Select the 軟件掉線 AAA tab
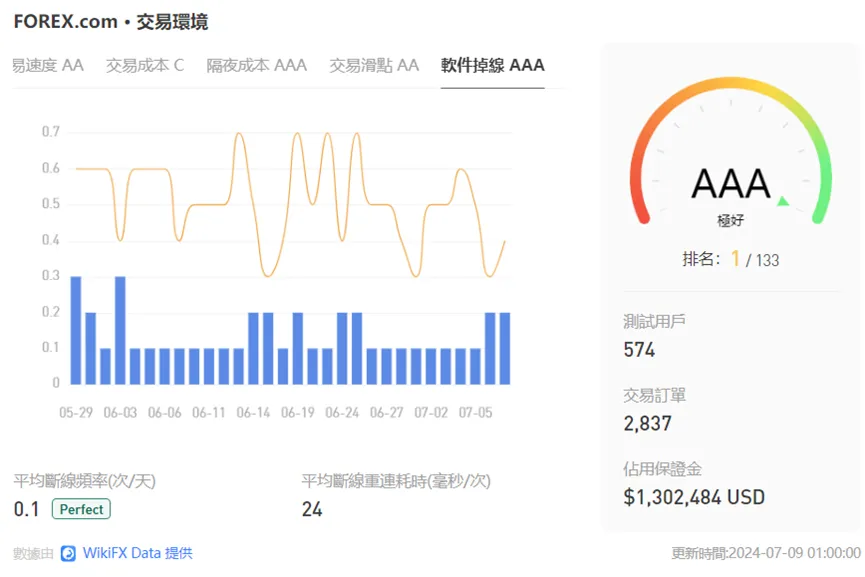865x577 pixels. (493, 65)
